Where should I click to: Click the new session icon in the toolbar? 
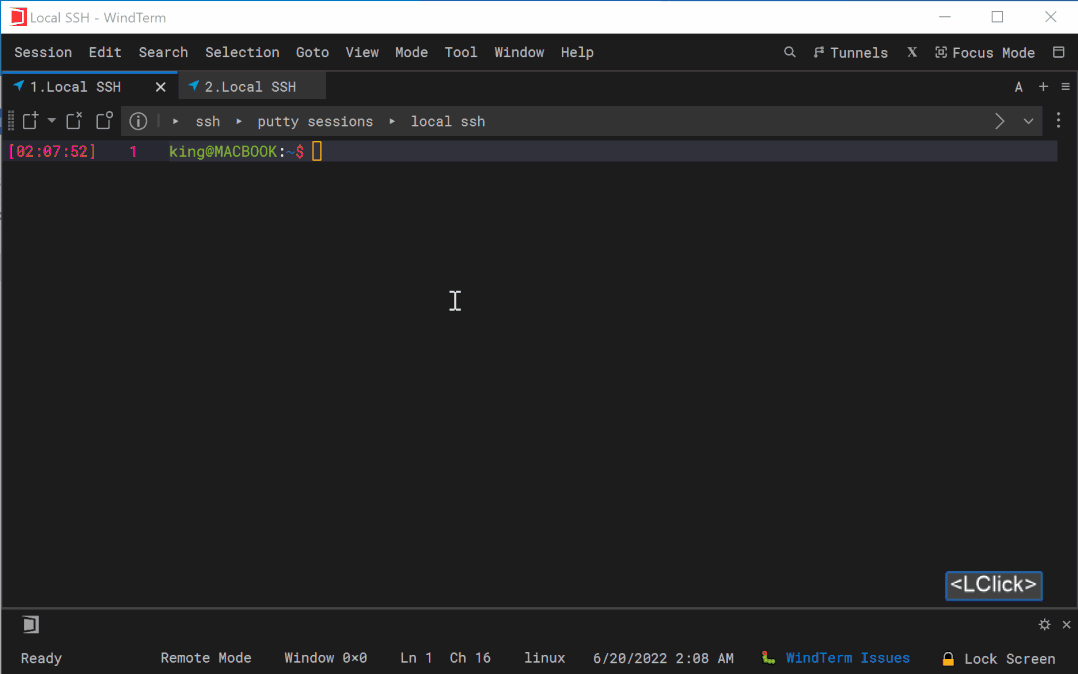pos(31,121)
